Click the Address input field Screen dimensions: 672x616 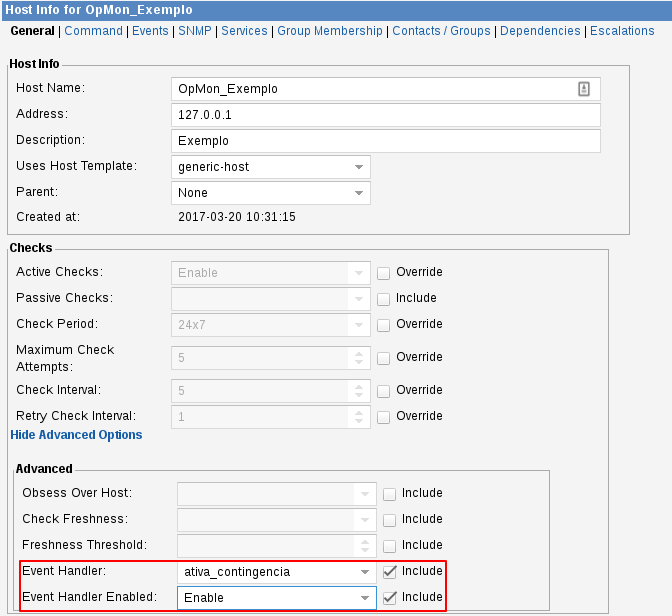[385, 115]
